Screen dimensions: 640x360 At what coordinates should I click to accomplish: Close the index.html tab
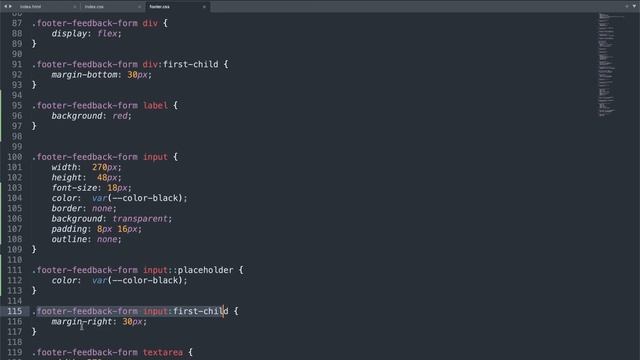pyautogui.click(x=75, y=7)
